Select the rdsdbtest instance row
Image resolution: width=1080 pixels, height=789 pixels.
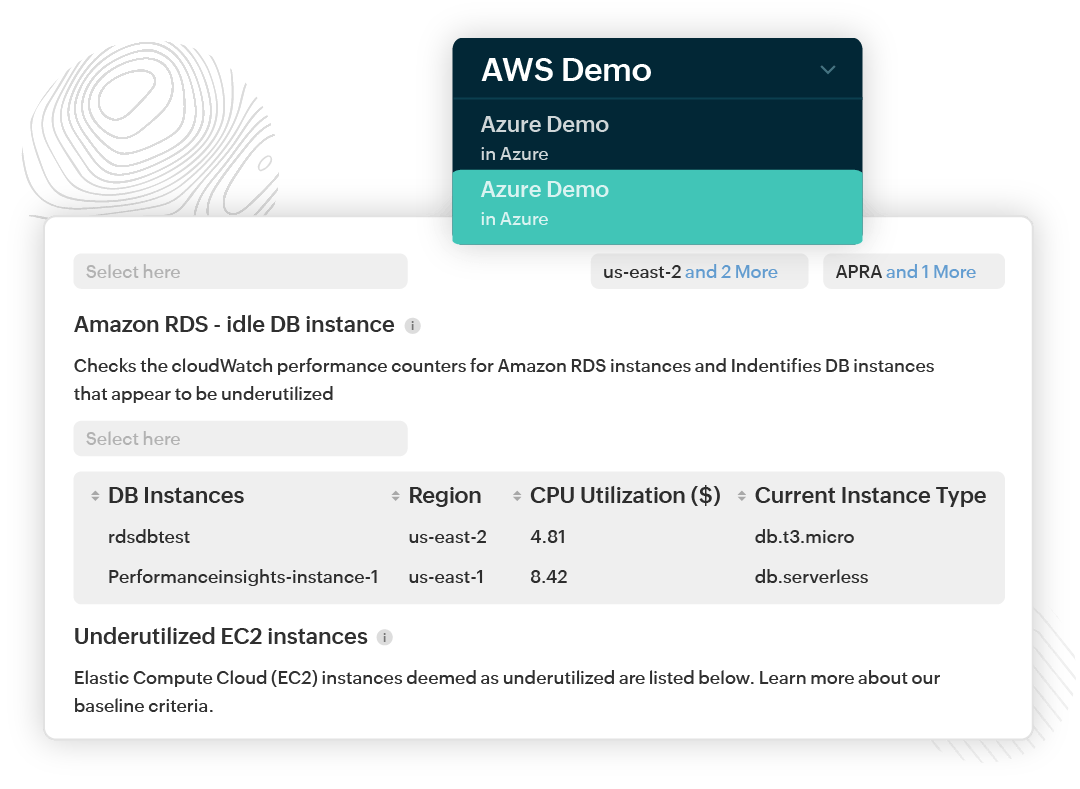[149, 537]
